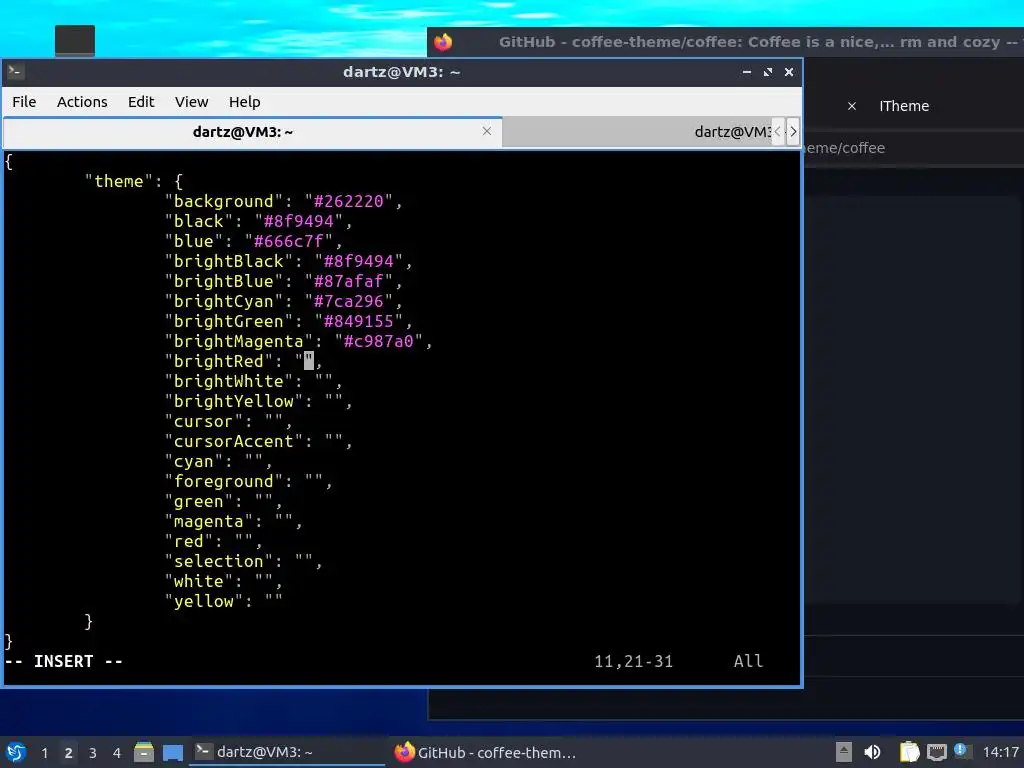Switch to workspace 1
Viewport: 1024px width, 768px height.
(x=44, y=753)
